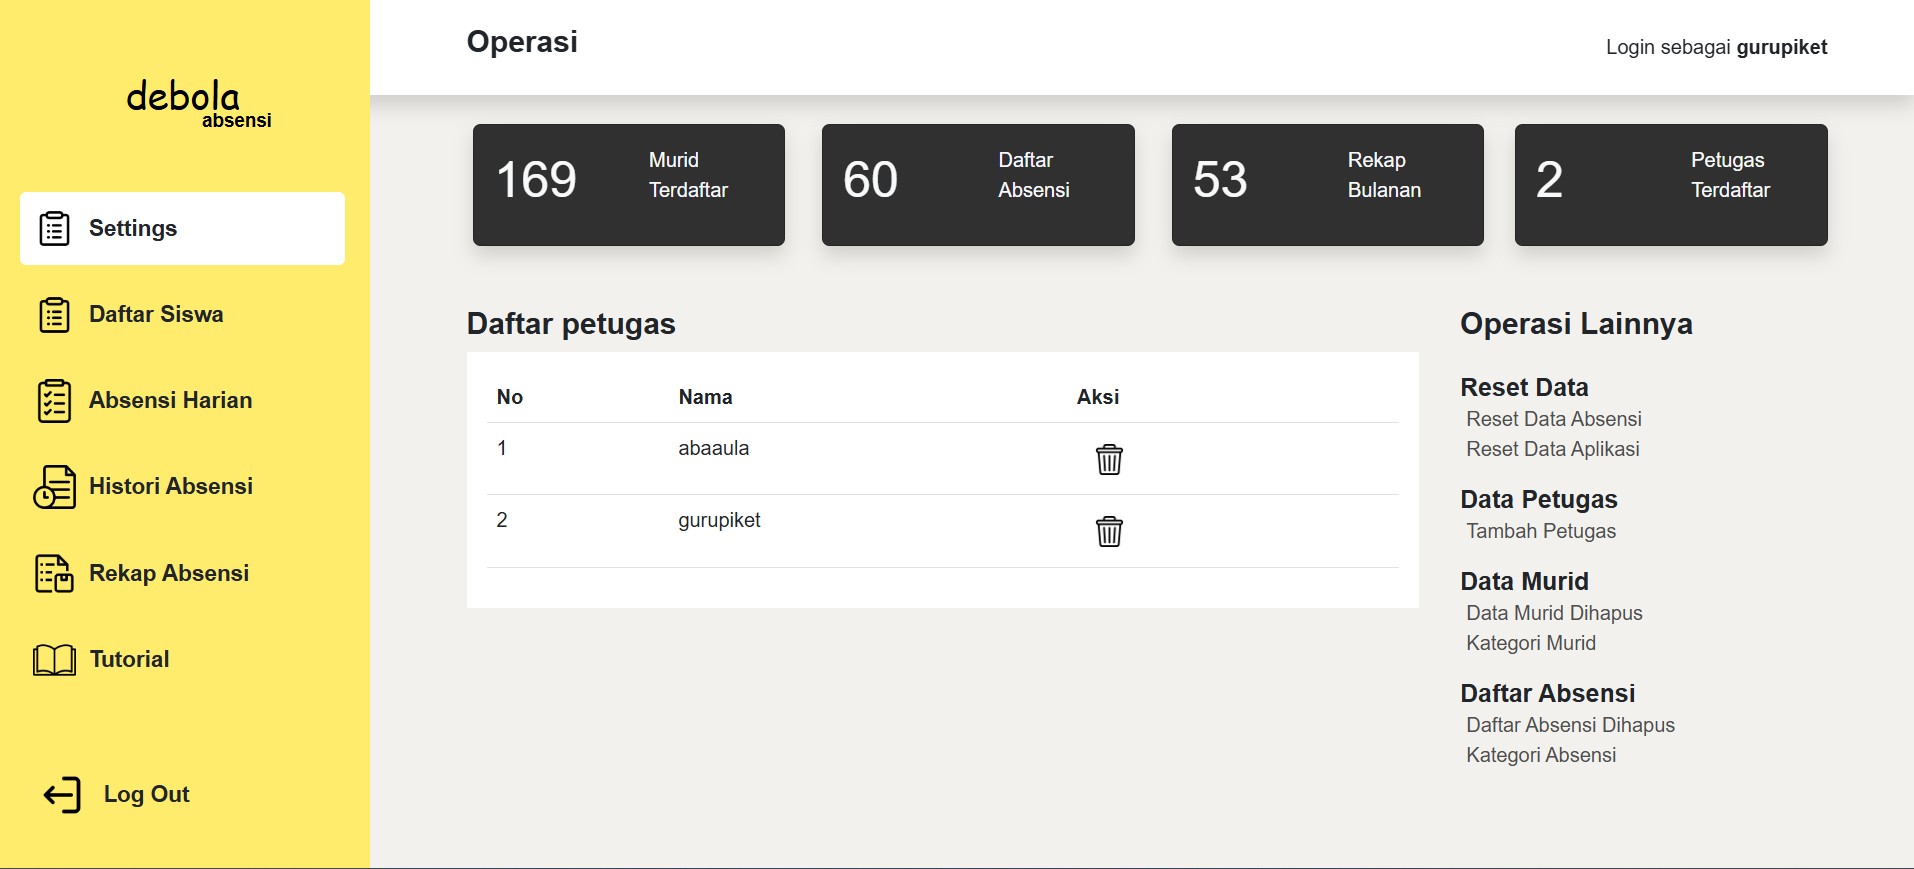Delete petugas abaaula with trash icon
Screen dimensions: 1914x869
(x=1109, y=459)
